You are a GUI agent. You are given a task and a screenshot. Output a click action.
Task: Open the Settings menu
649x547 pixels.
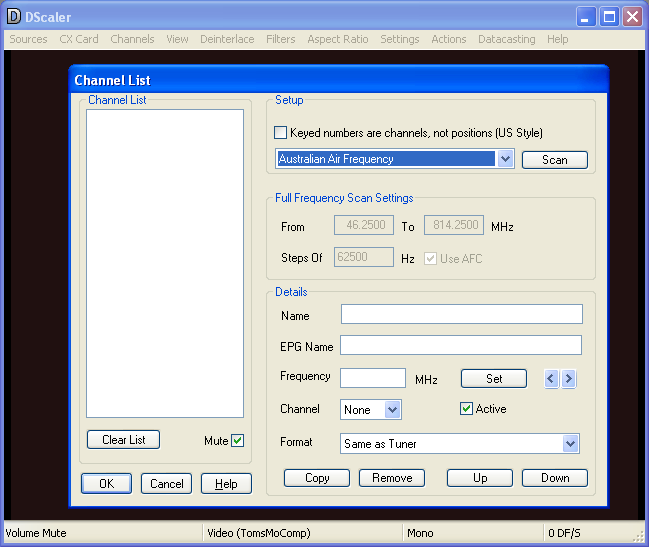[399, 39]
